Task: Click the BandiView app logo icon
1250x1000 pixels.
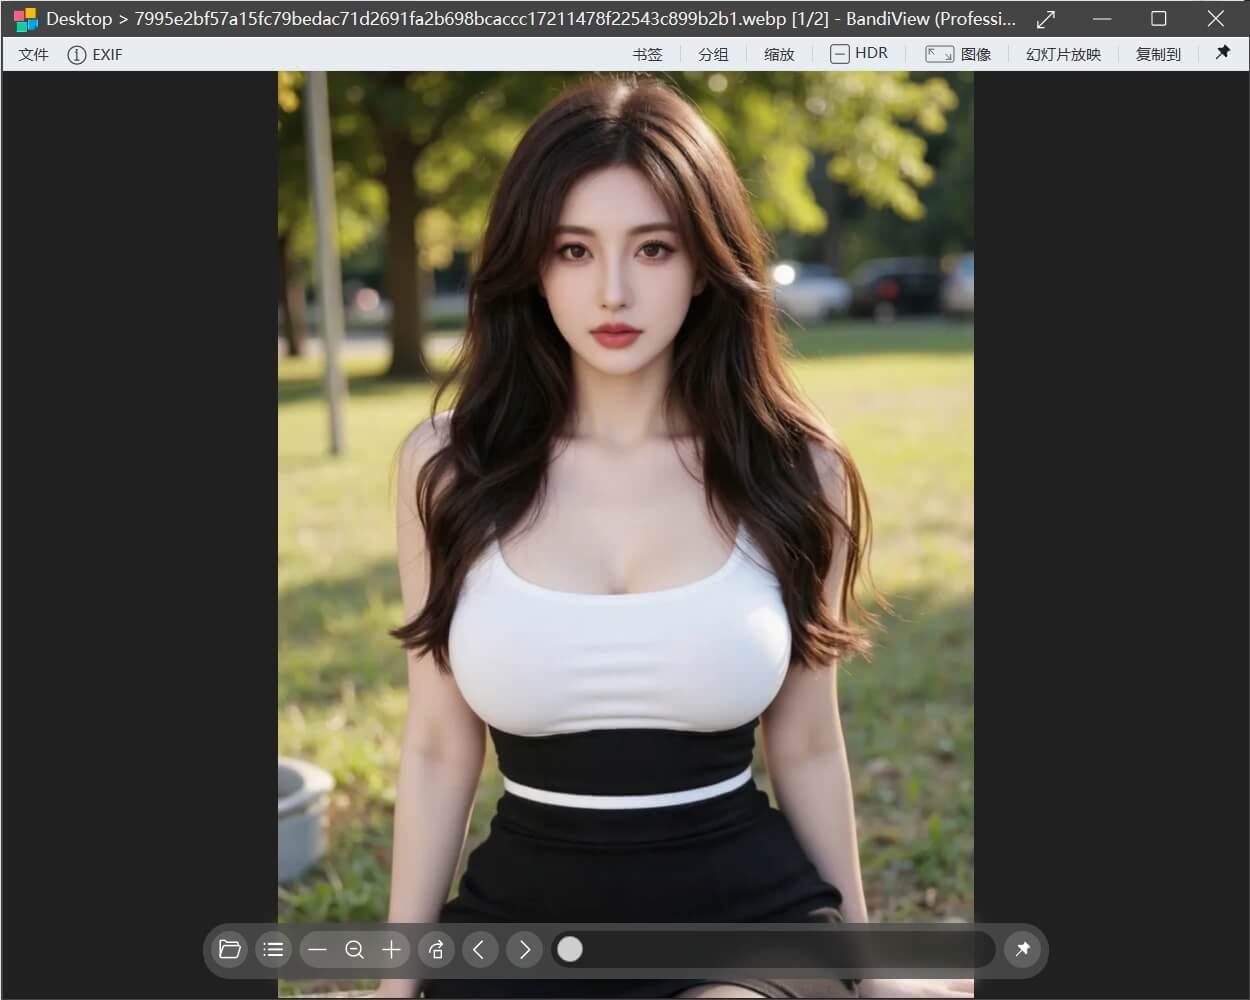Action: coord(25,19)
